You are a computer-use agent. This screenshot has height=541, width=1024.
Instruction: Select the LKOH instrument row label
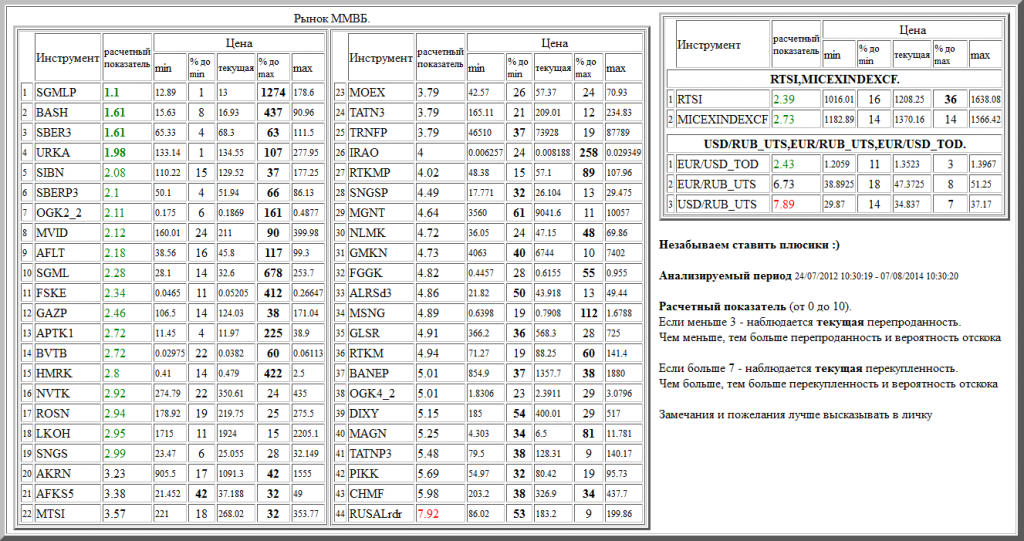click(x=53, y=435)
